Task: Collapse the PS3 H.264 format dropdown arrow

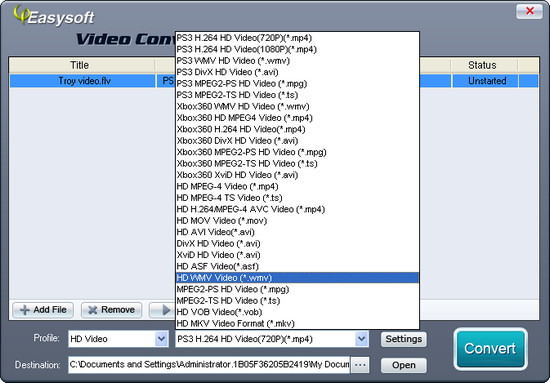Action: [361, 339]
